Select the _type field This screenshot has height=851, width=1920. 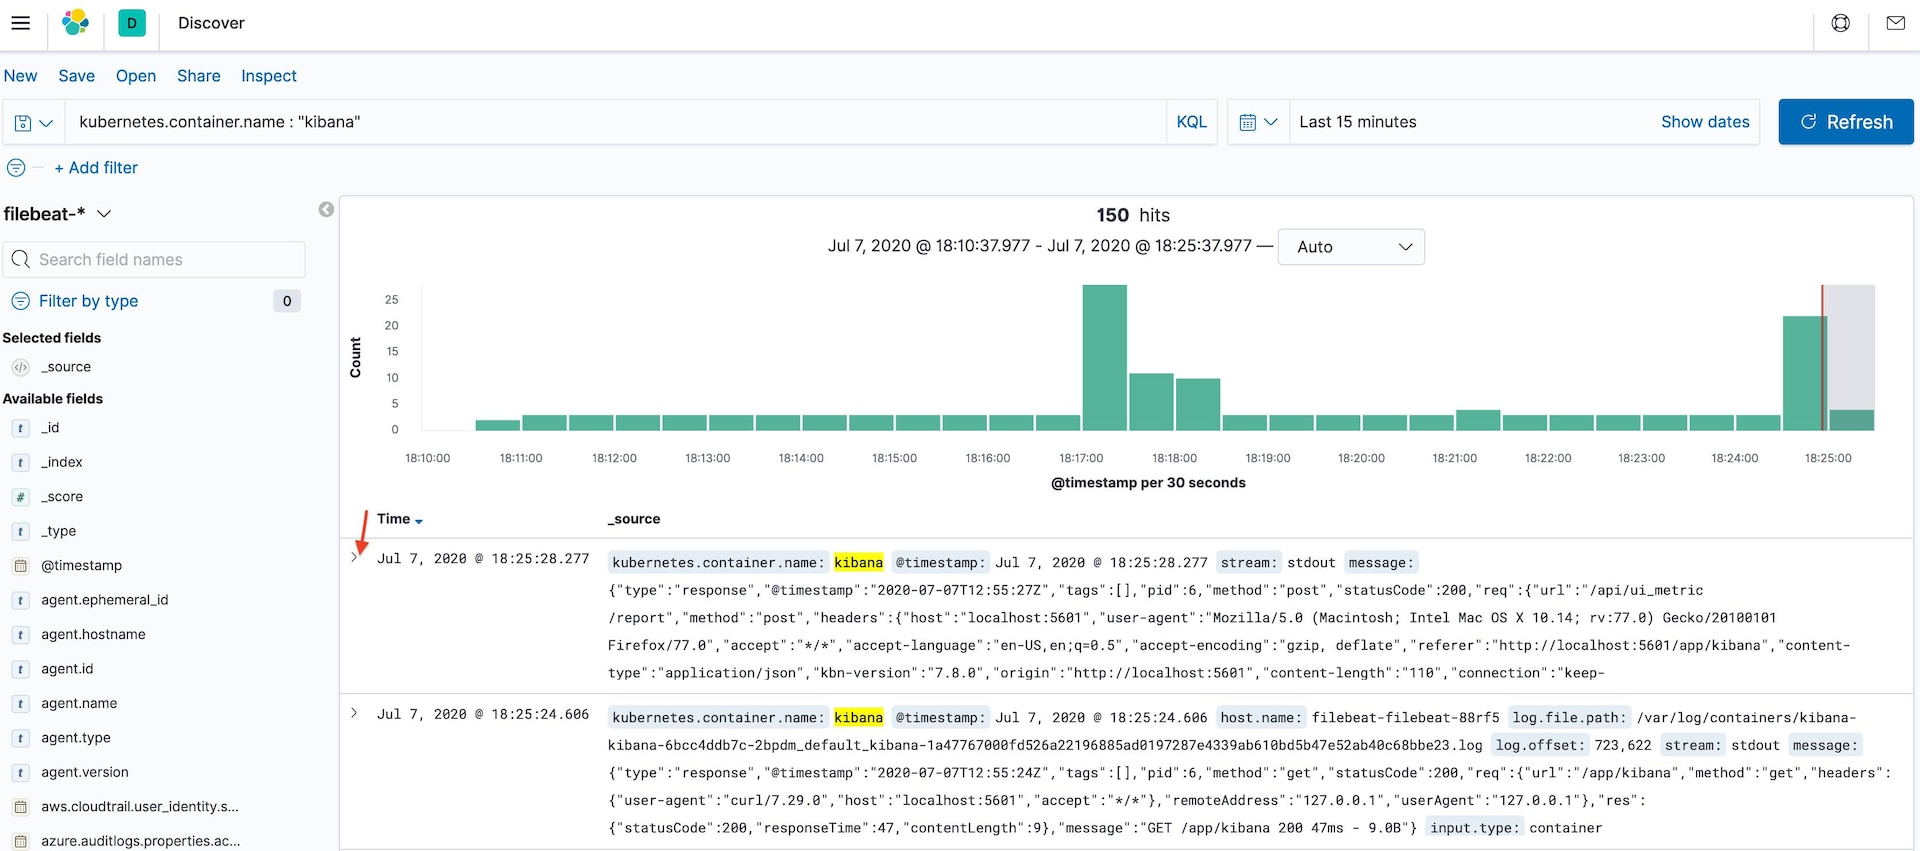coord(58,531)
